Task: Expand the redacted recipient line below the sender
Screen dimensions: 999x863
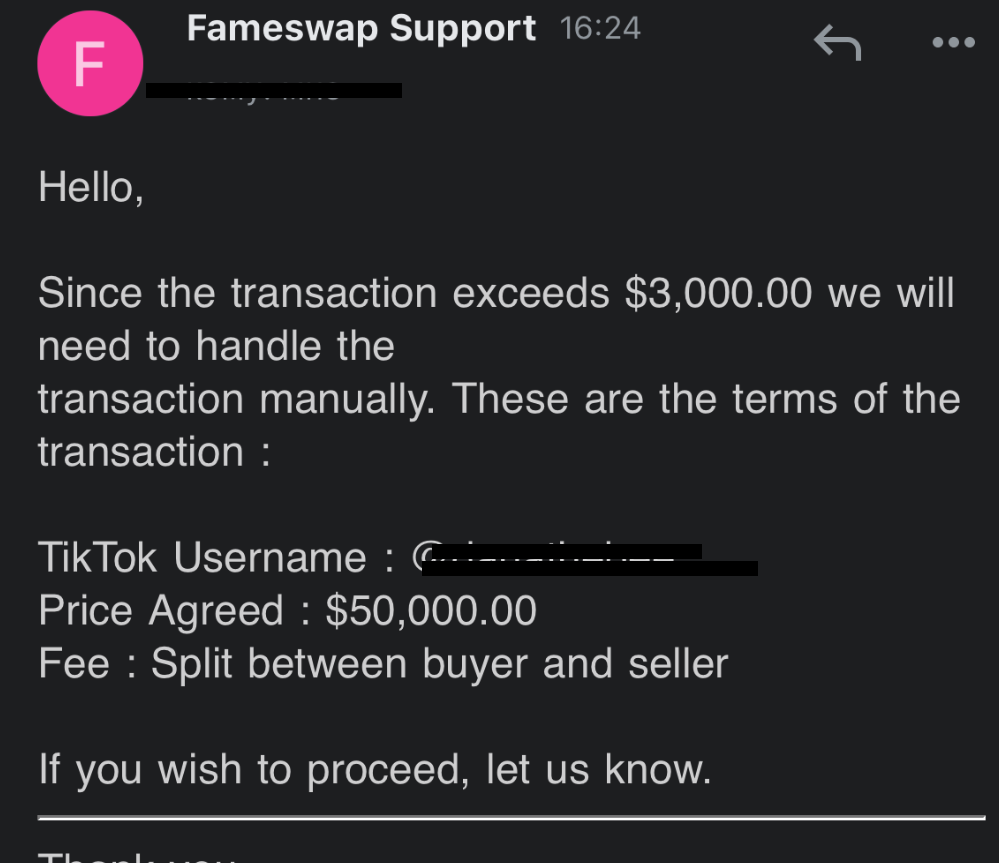Action: (x=274, y=90)
